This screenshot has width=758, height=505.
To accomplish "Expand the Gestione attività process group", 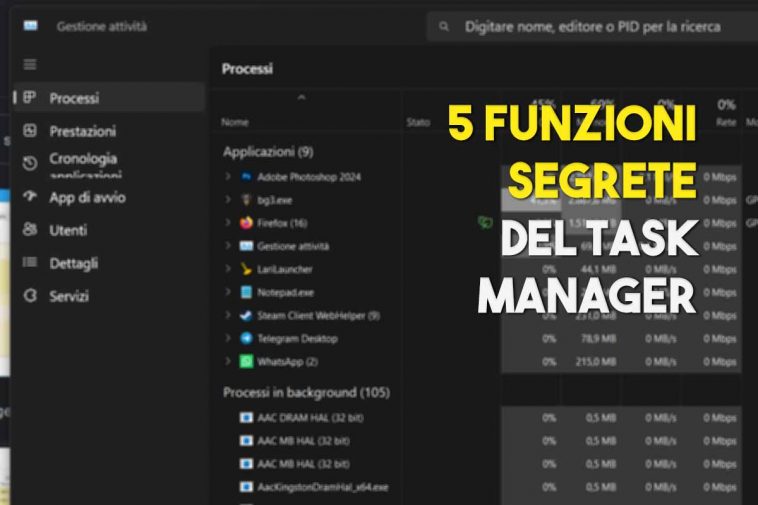I will [x=228, y=245].
